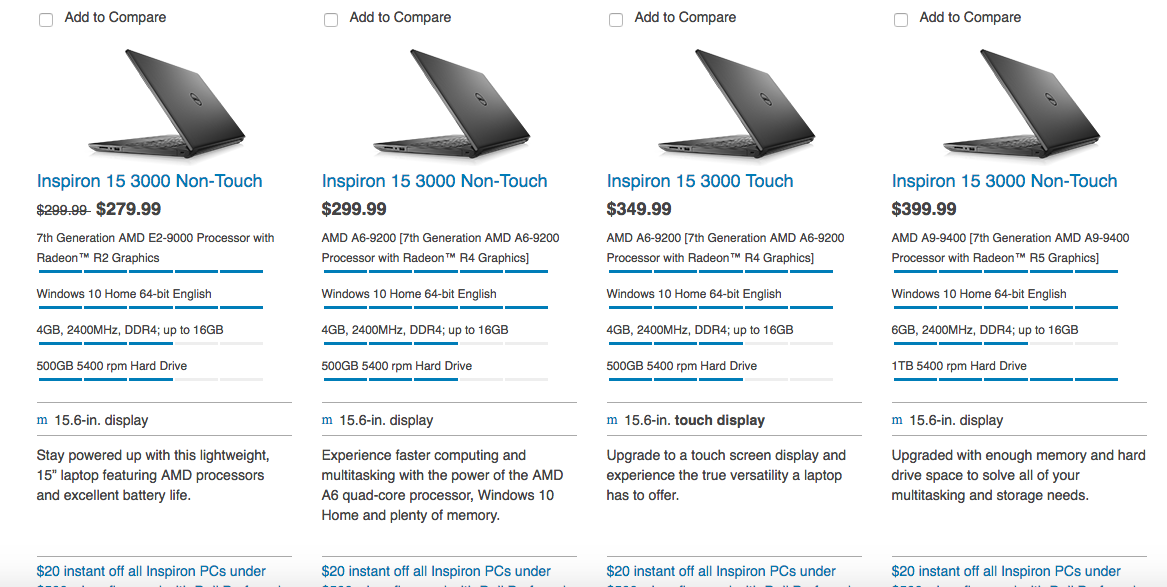Image resolution: width=1167 pixels, height=587 pixels.
Task: Click display icon in the $399.99 laptop column
Action: pyautogui.click(x=897, y=420)
